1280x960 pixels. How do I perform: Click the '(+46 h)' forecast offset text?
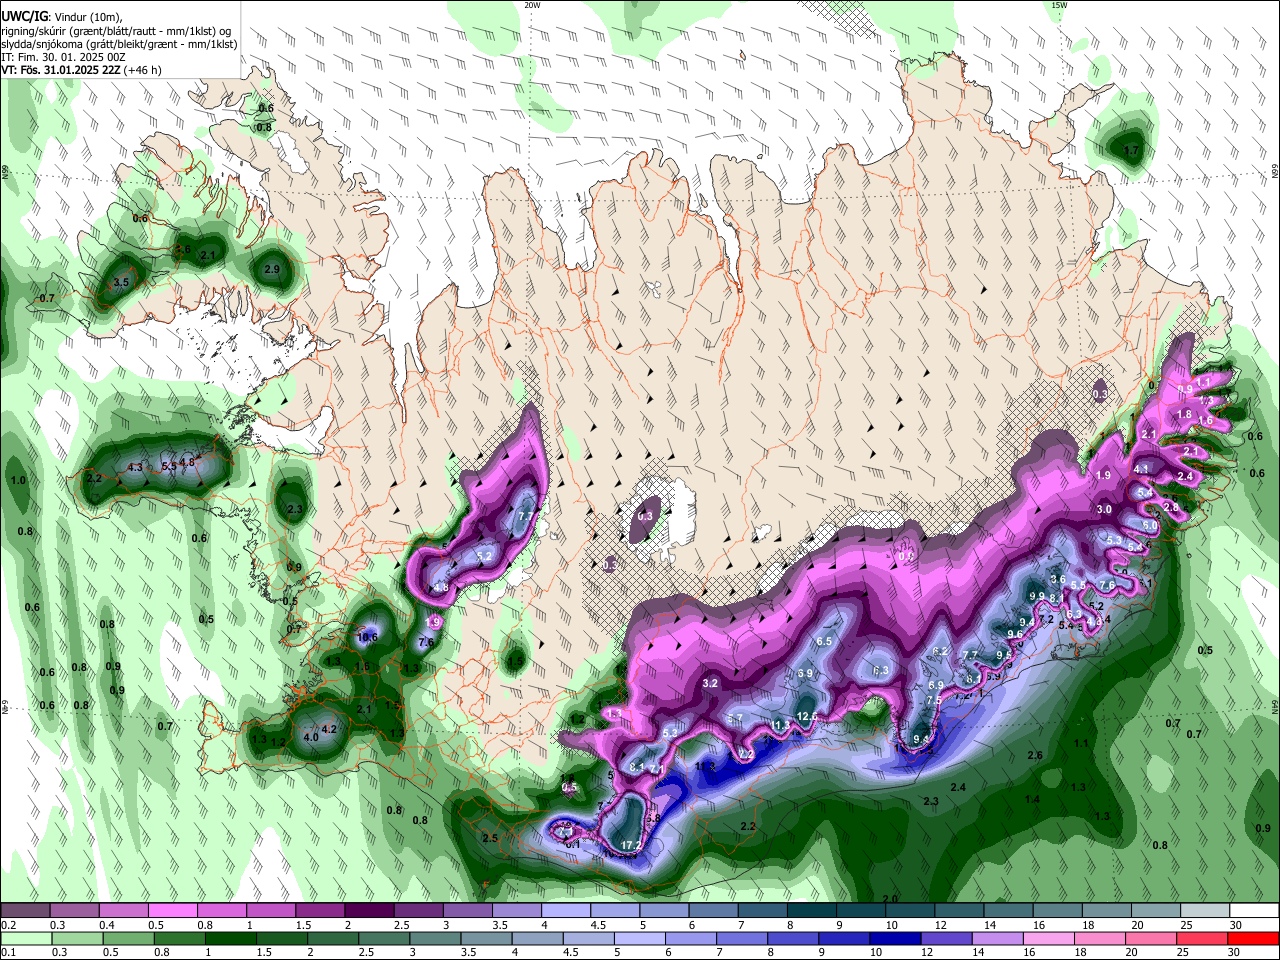point(143,71)
